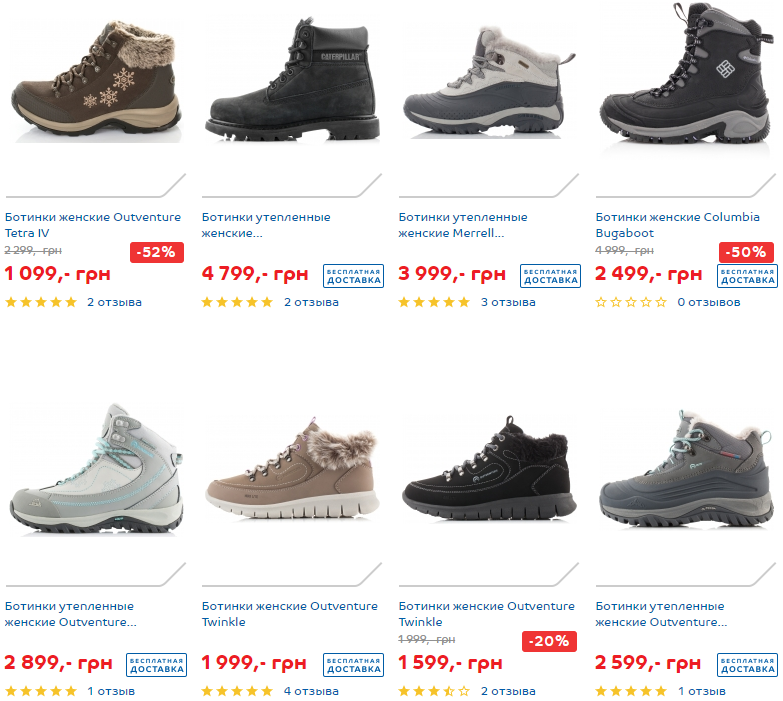Click the -52% discount badge
Viewport: 783px width, 701px height.
pyautogui.click(x=157, y=252)
